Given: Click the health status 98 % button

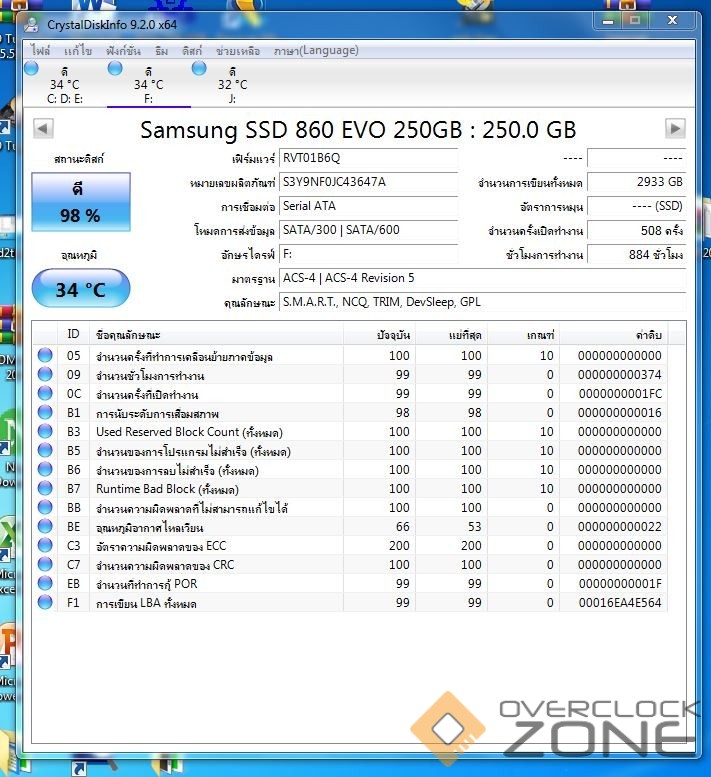Looking at the screenshot, I should tap(80, 203).
